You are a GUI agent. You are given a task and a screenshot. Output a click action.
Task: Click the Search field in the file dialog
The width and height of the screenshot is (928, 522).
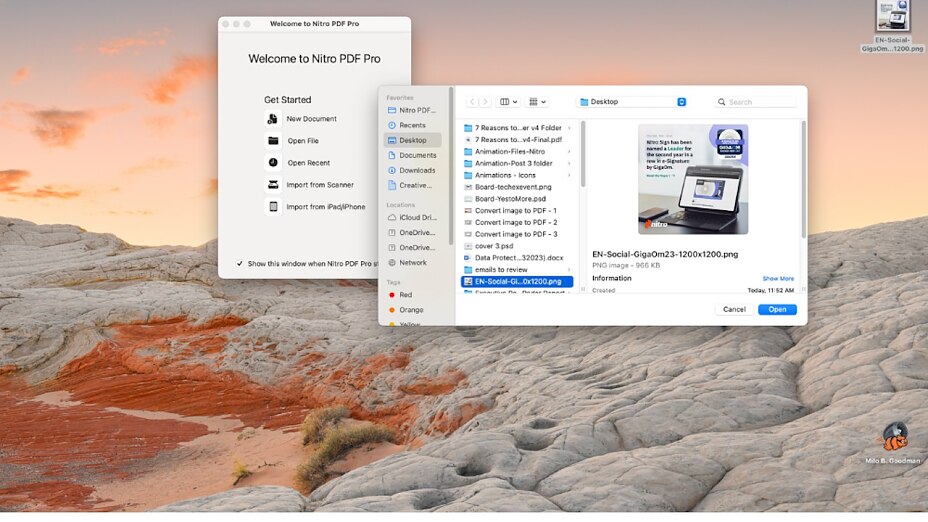tap(756, 102)
